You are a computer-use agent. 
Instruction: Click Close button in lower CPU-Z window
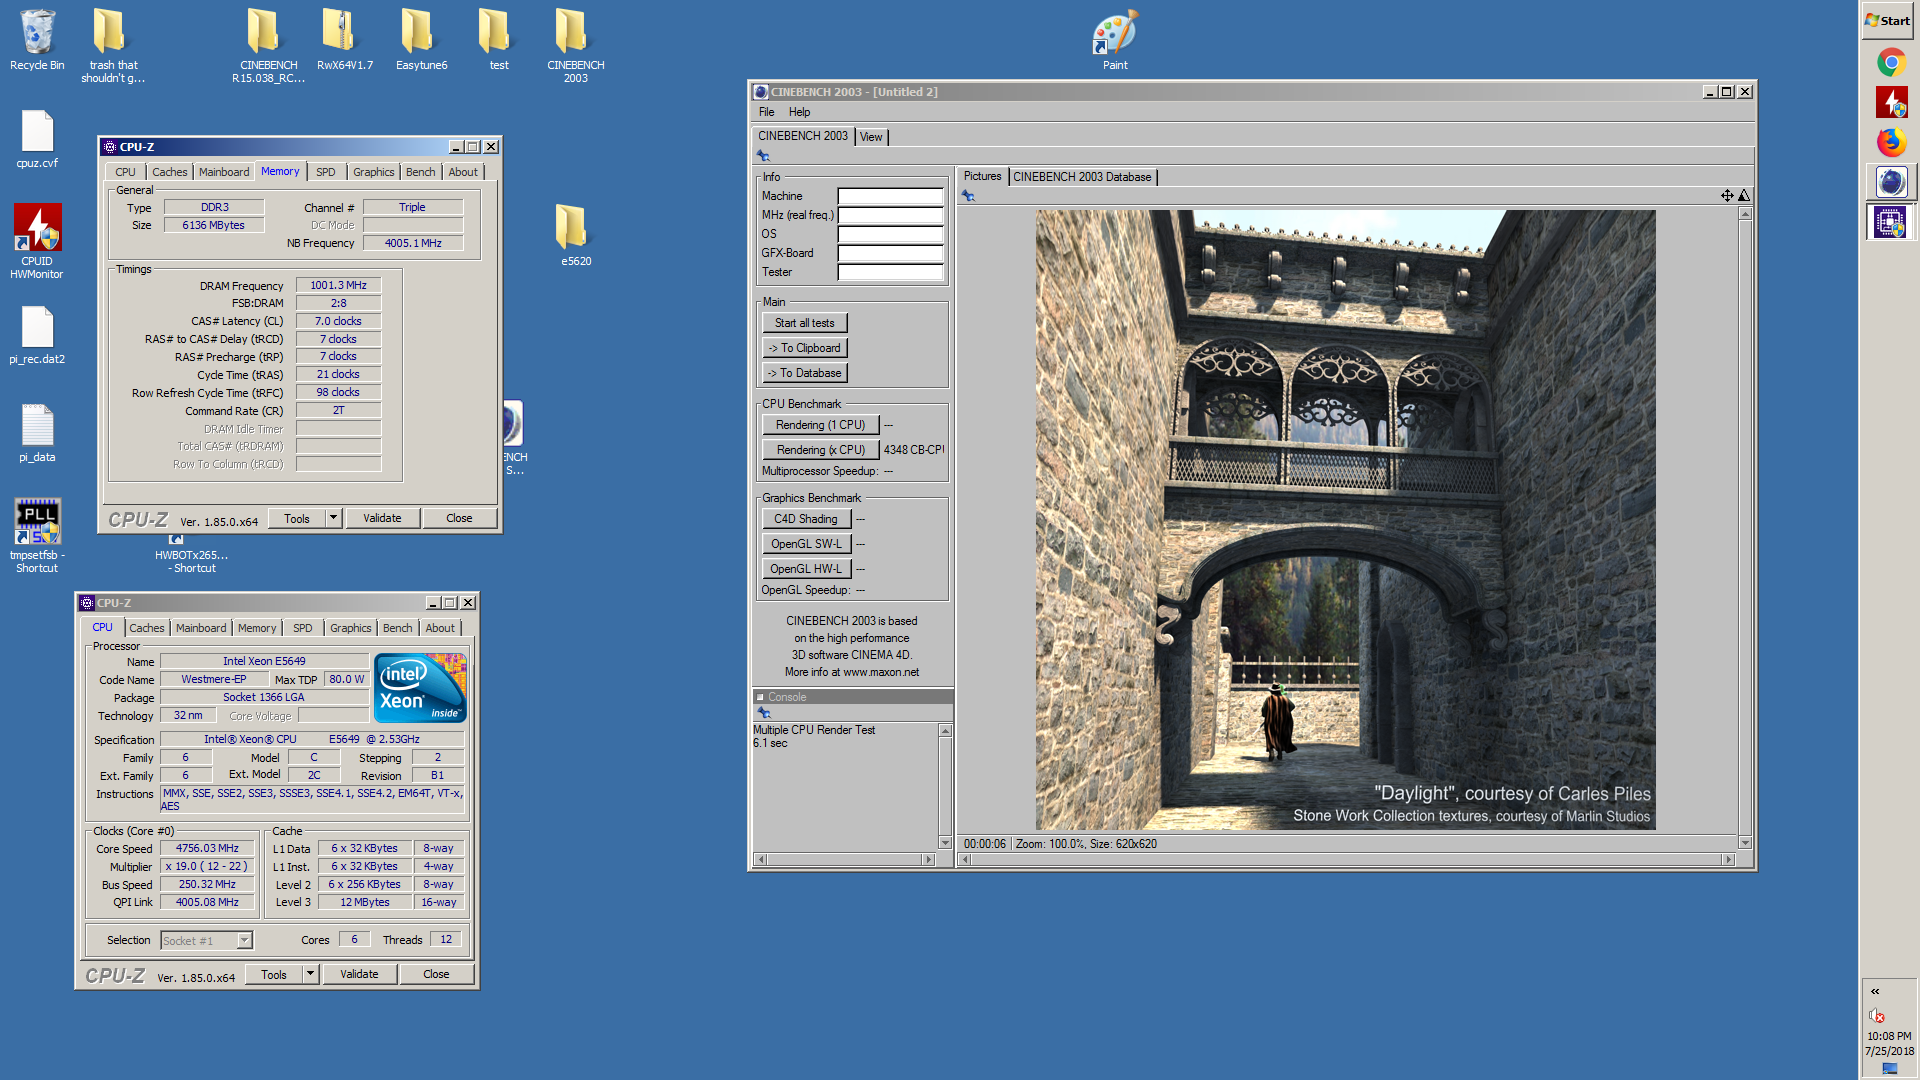click(x=436, y=974)
